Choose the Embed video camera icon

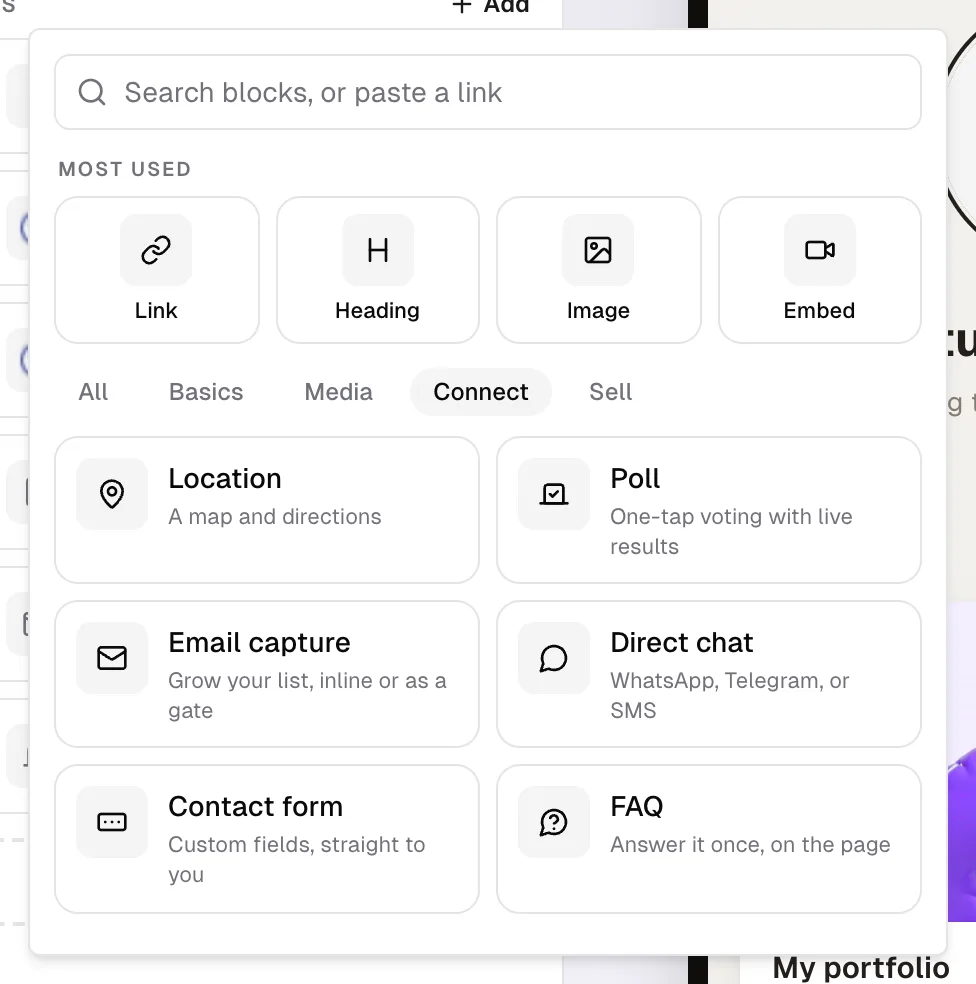(819, 250)
